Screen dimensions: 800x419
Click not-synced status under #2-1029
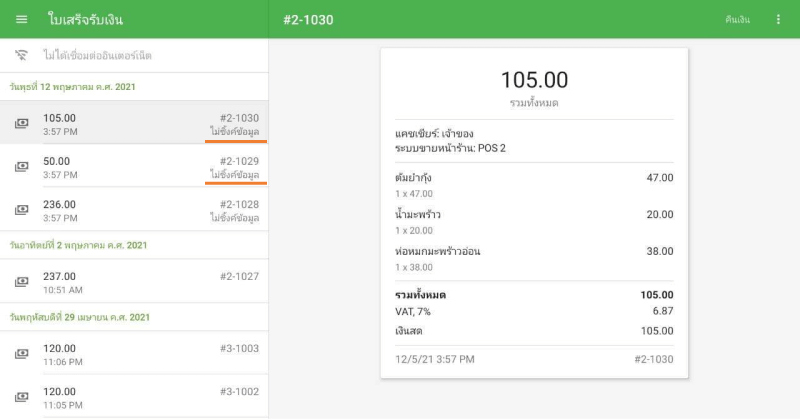click(x=235, y=175)
